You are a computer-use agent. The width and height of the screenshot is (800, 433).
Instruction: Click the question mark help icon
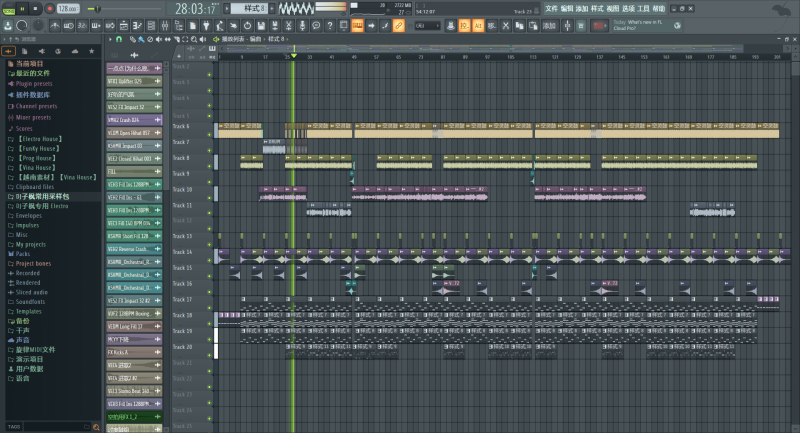pos(330,25)
